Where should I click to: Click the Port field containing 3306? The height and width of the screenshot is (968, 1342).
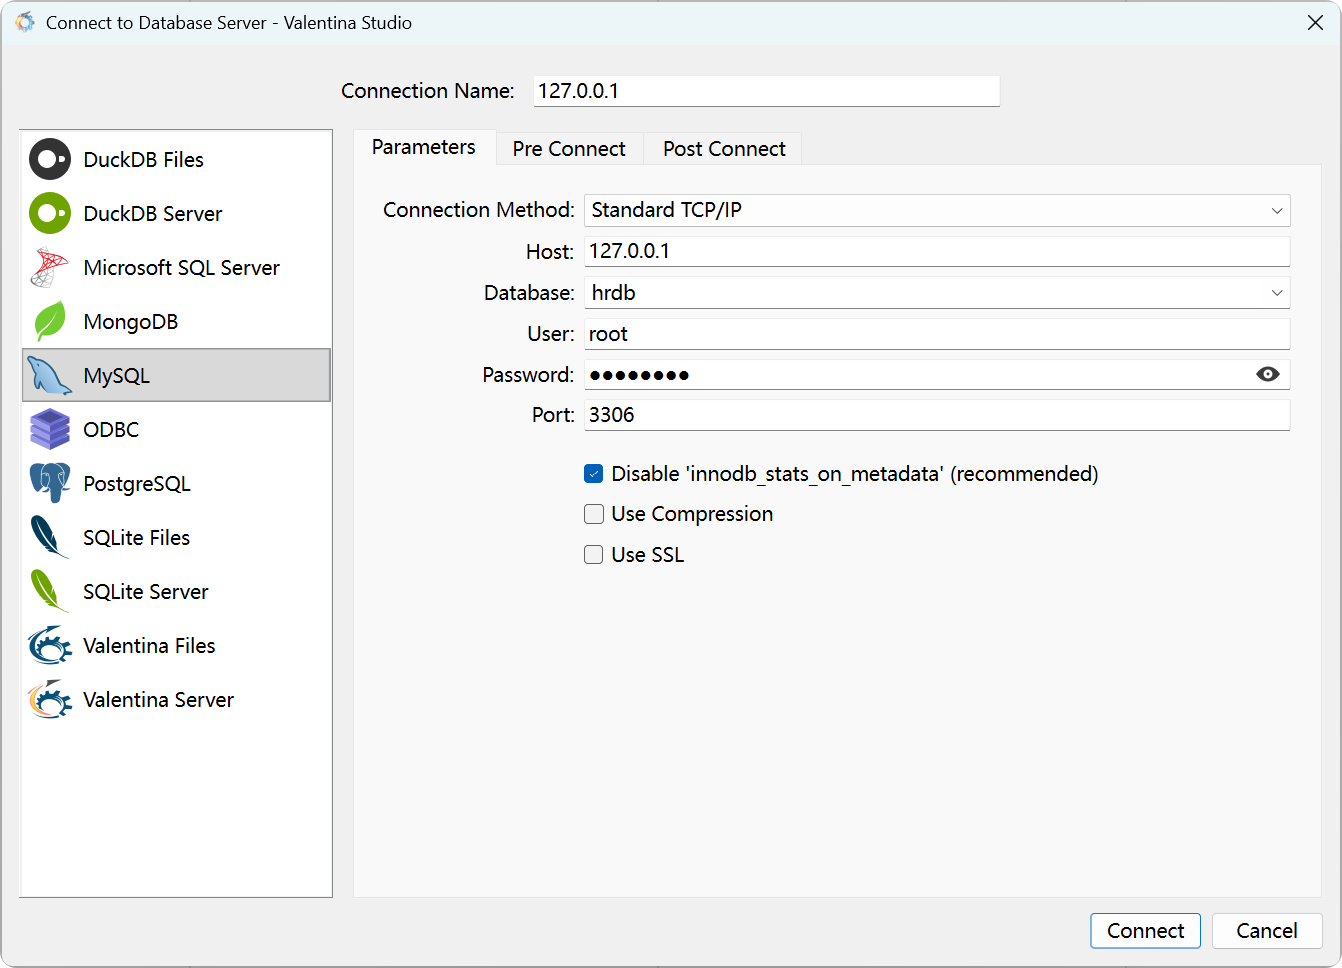(x=937, y=415)
